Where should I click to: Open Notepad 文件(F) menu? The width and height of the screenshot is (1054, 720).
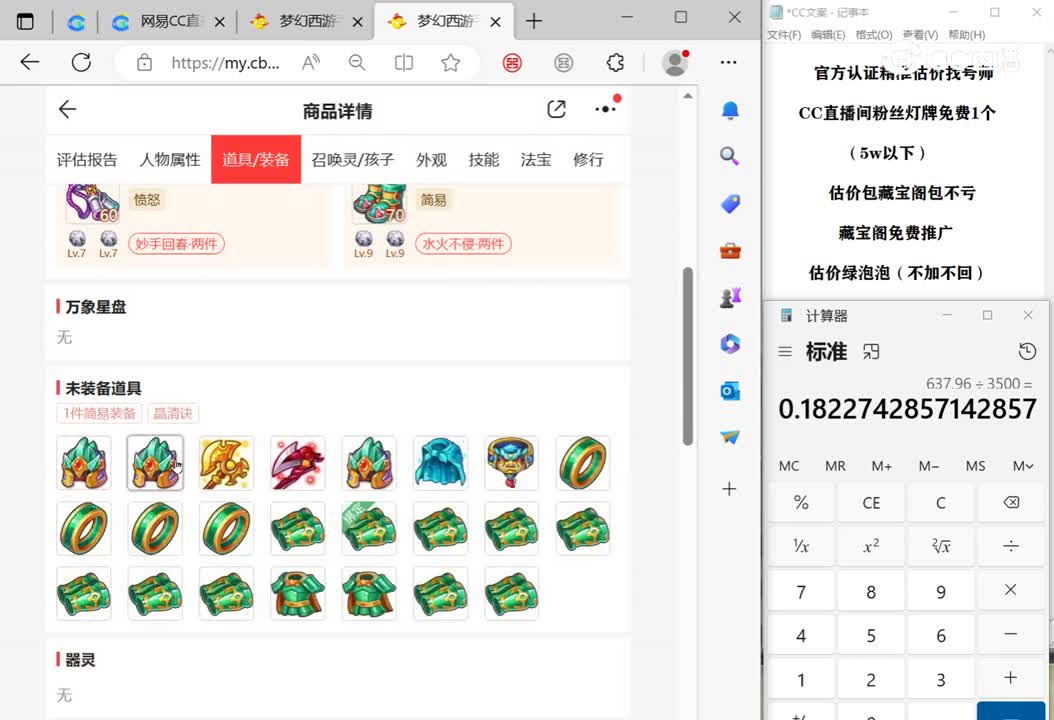[x=784, y=34]
